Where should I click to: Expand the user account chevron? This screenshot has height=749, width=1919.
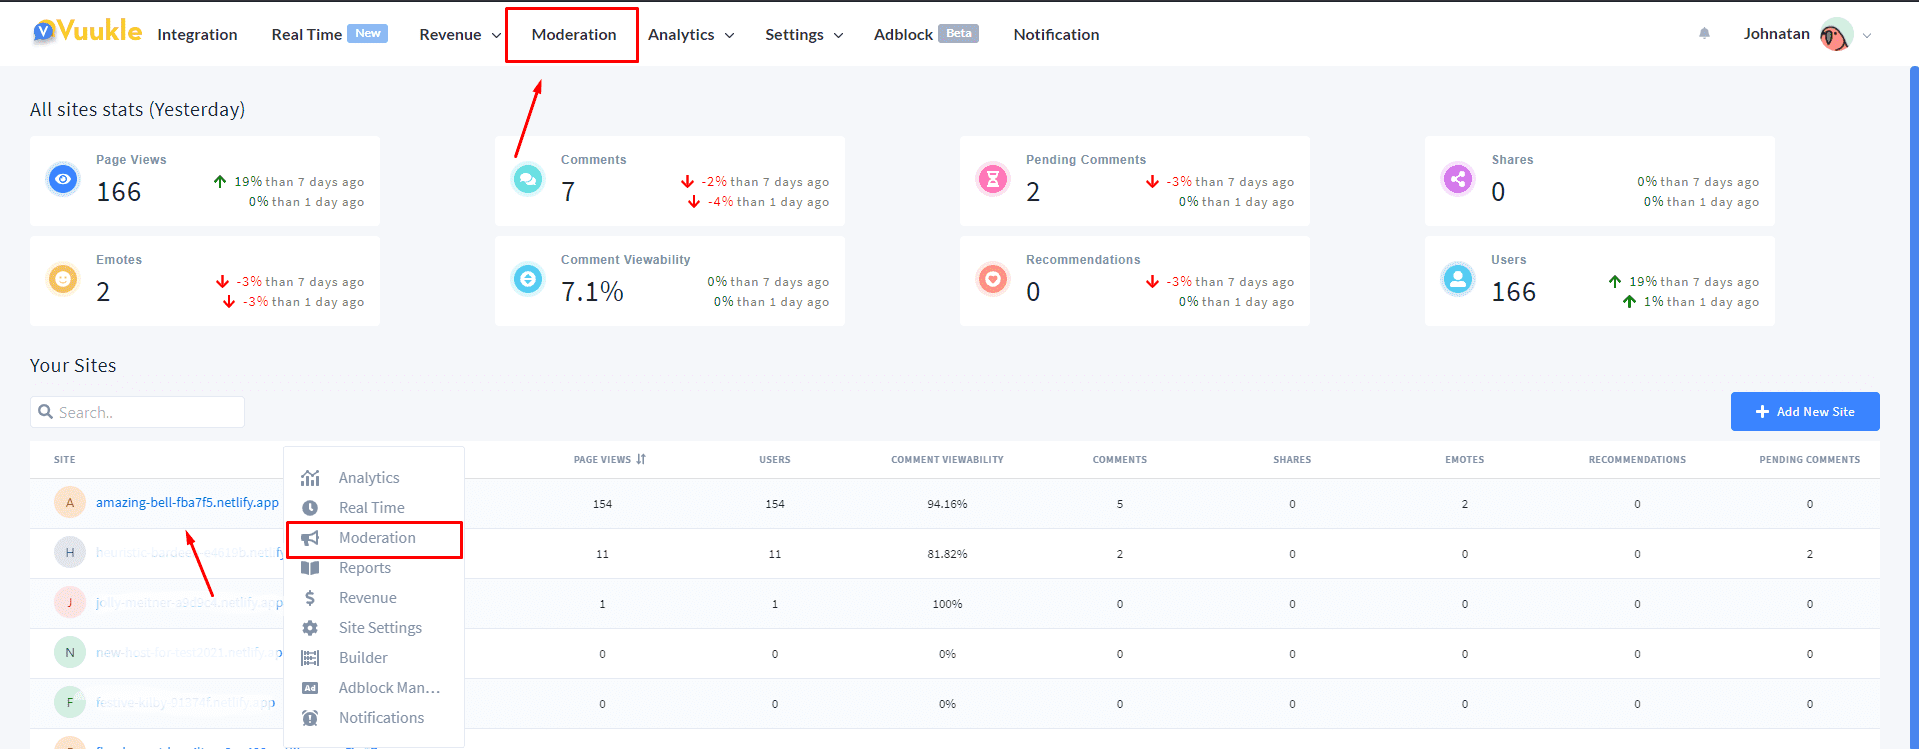[x=1867, y=35]
